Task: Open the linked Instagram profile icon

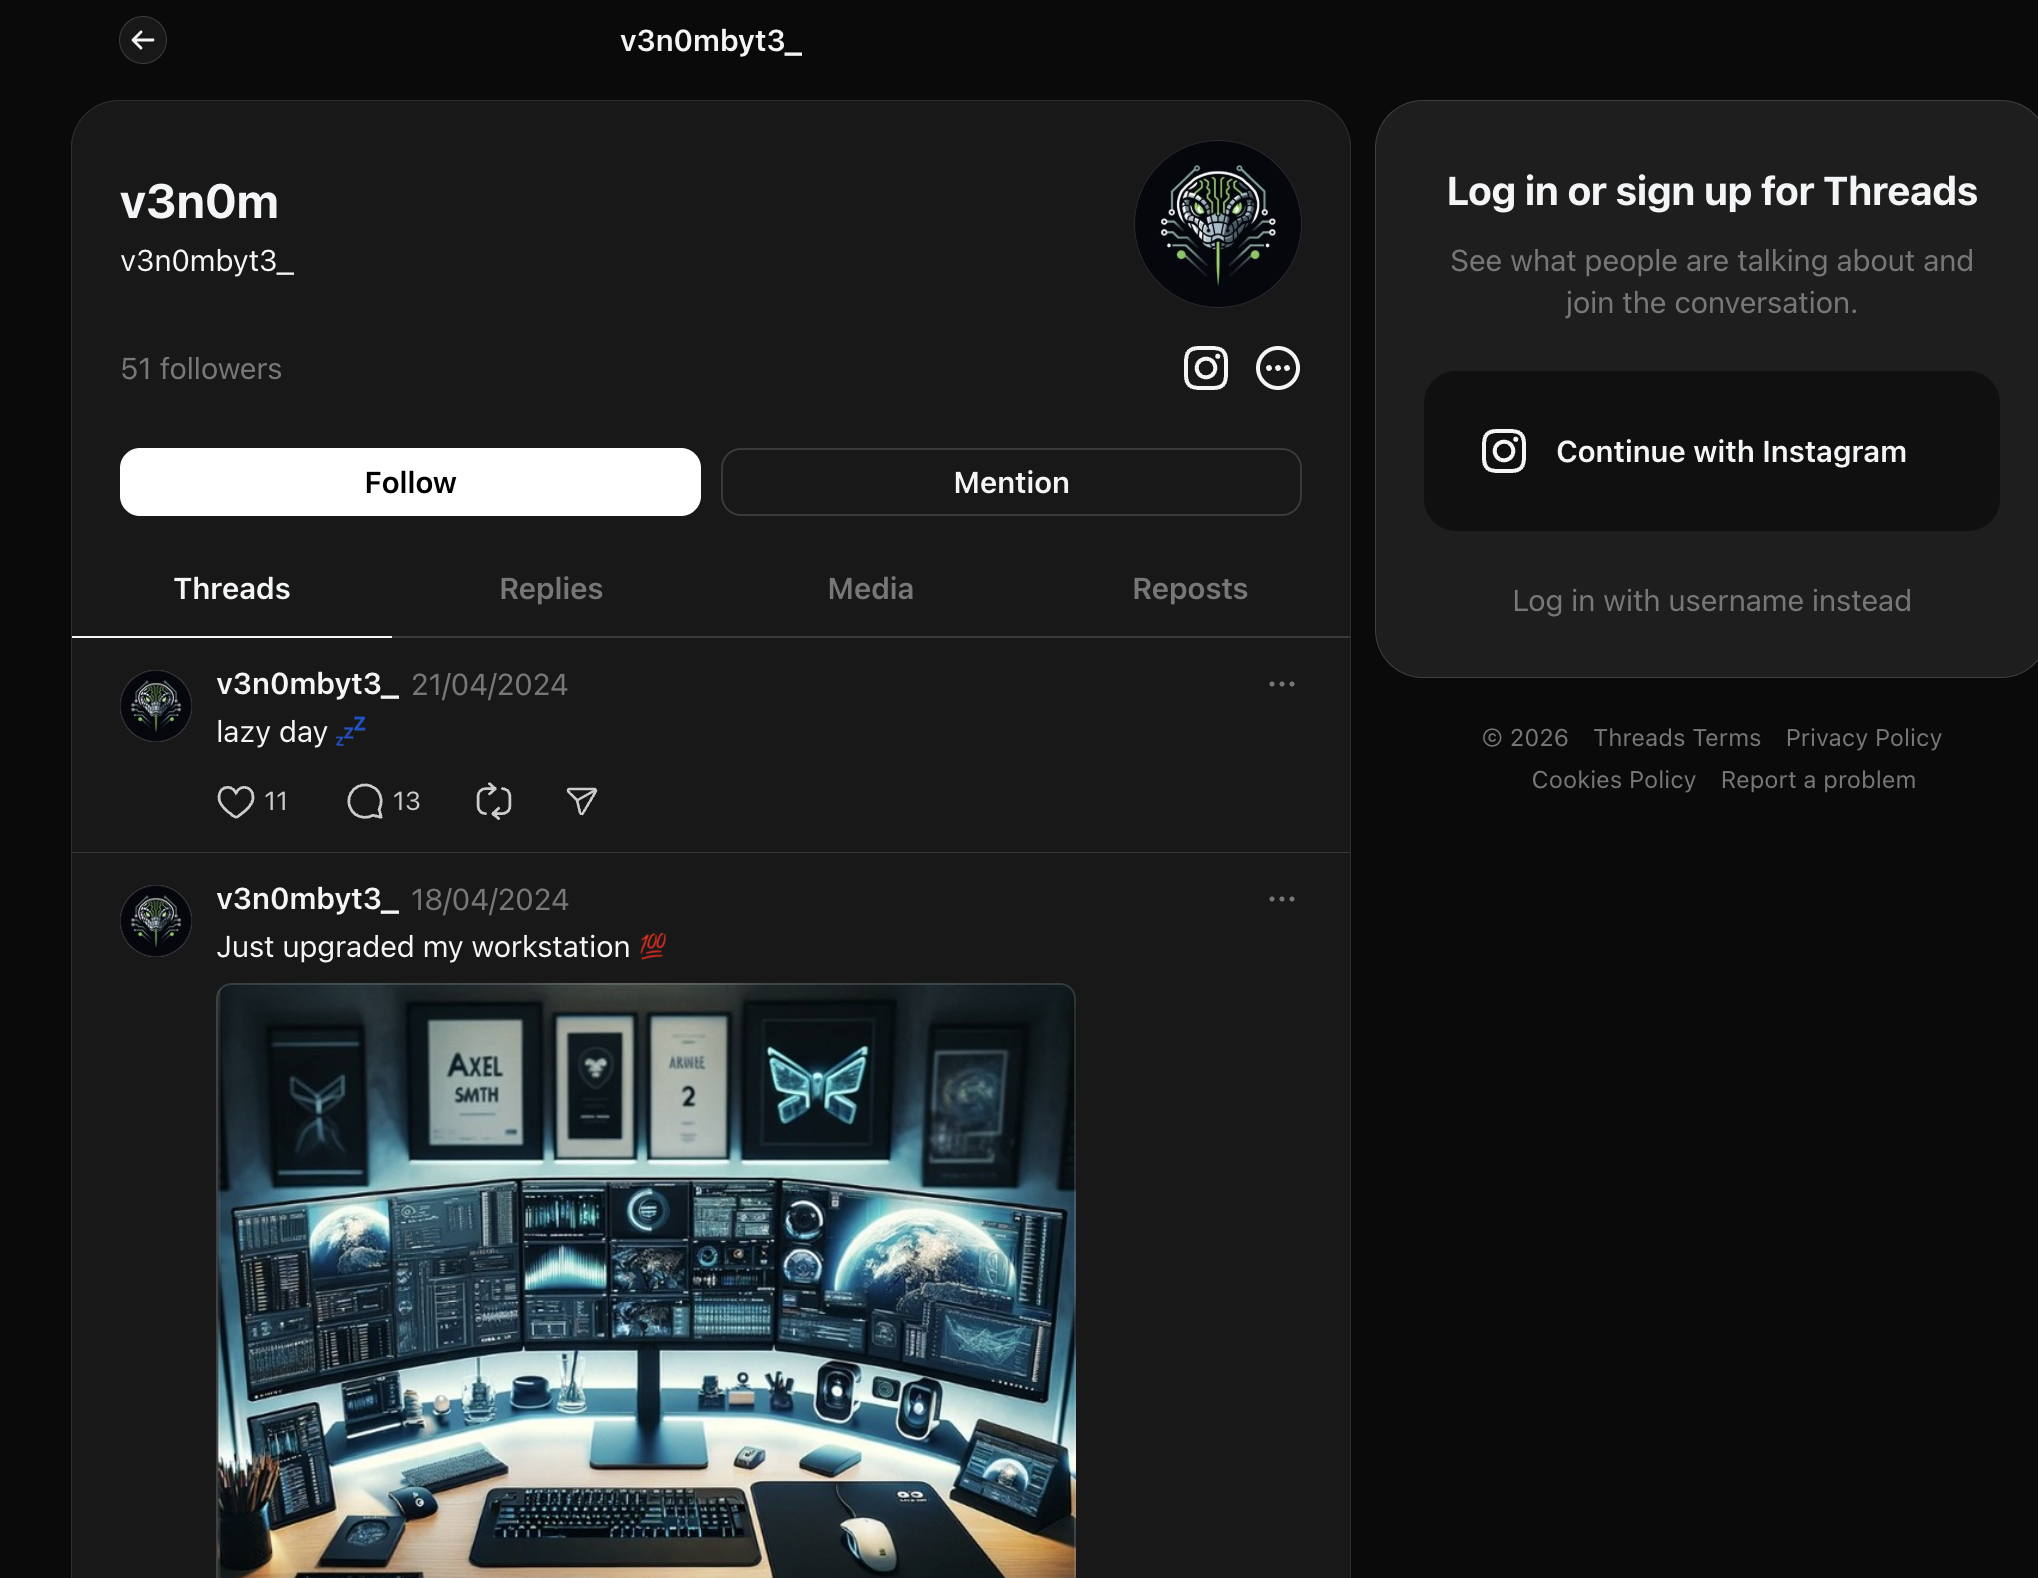Action: click(1206, 368)
